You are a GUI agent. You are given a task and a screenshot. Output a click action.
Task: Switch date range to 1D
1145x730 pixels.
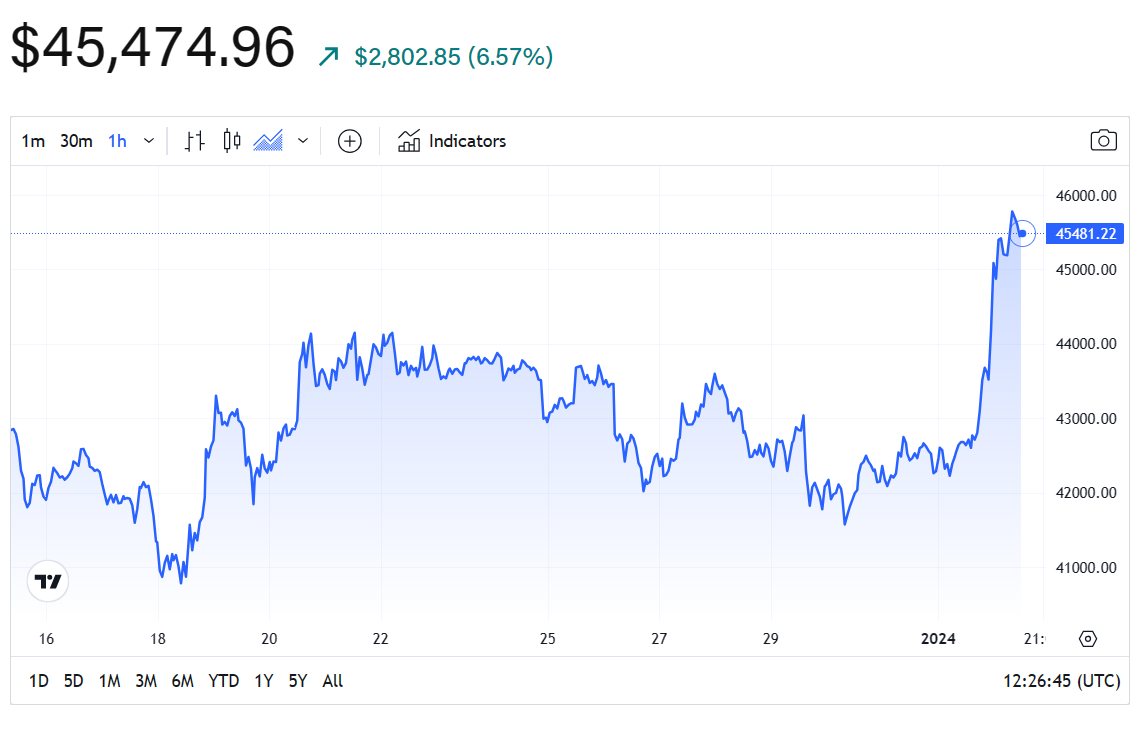[38, 681]
